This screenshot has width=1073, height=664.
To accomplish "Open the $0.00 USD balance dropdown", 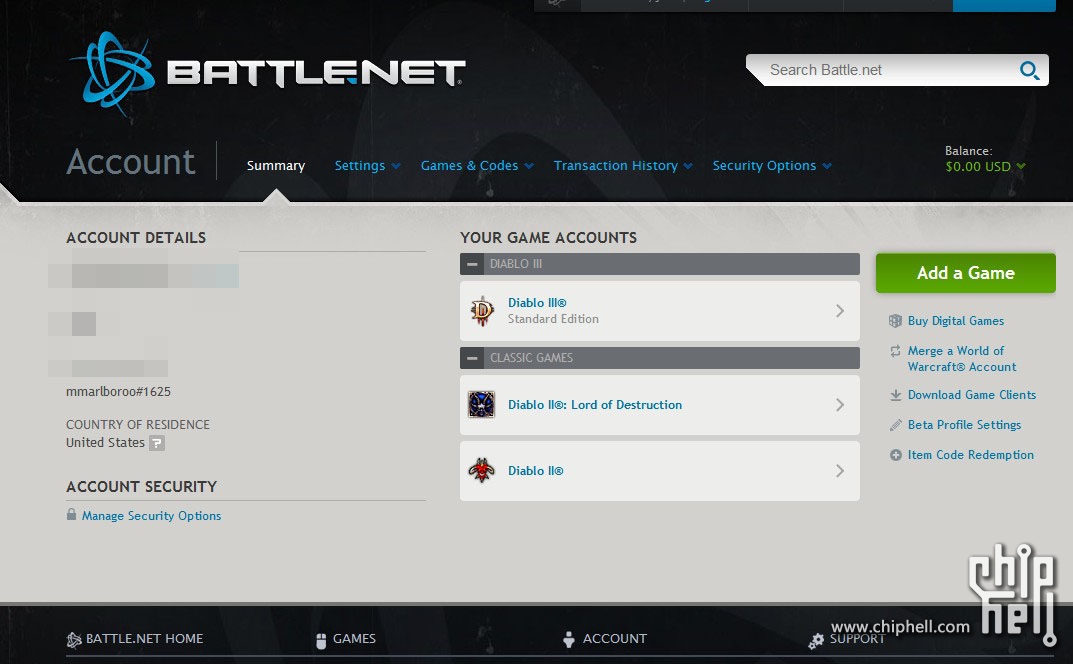I will [985, 166].
